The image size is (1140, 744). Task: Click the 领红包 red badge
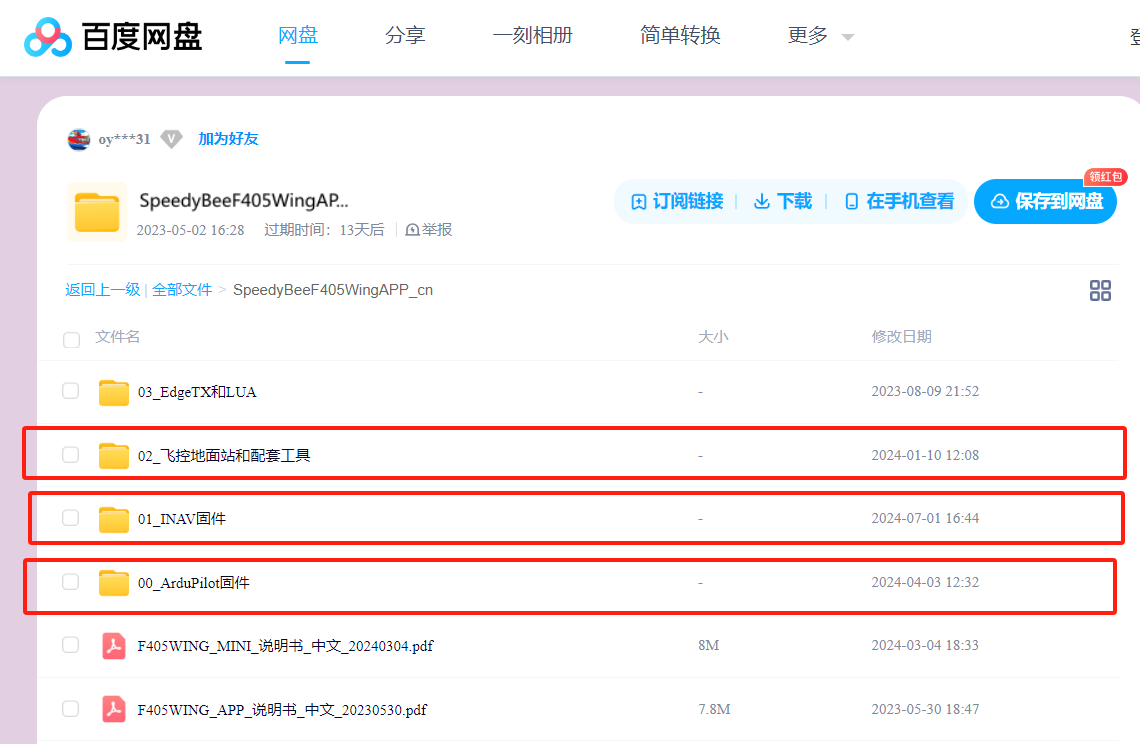(x=1105, y=177)
